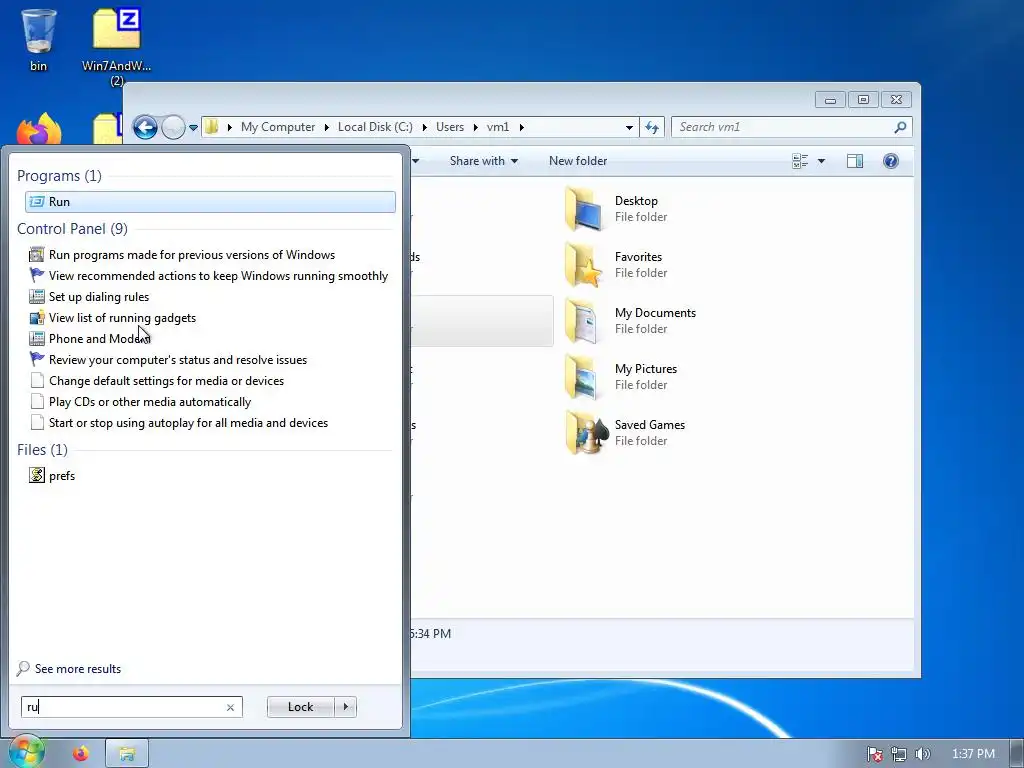
Task: Open the Share with dropdown menu
Action: tap(483, 161)
